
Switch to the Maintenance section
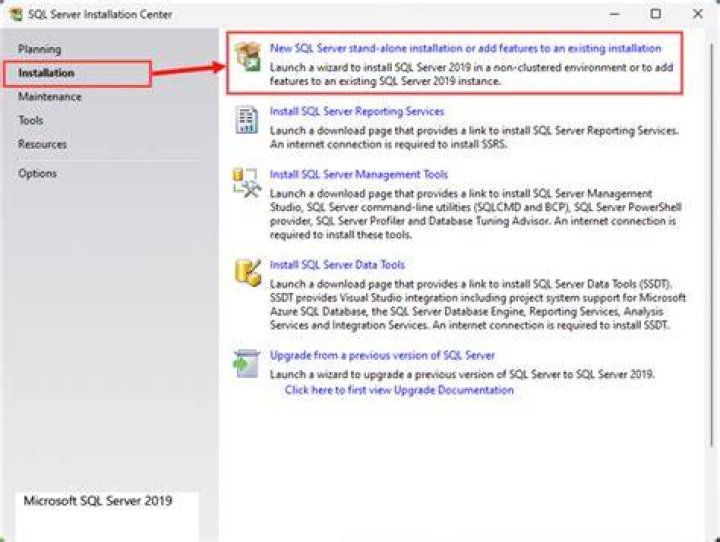(x=50, y=97)
